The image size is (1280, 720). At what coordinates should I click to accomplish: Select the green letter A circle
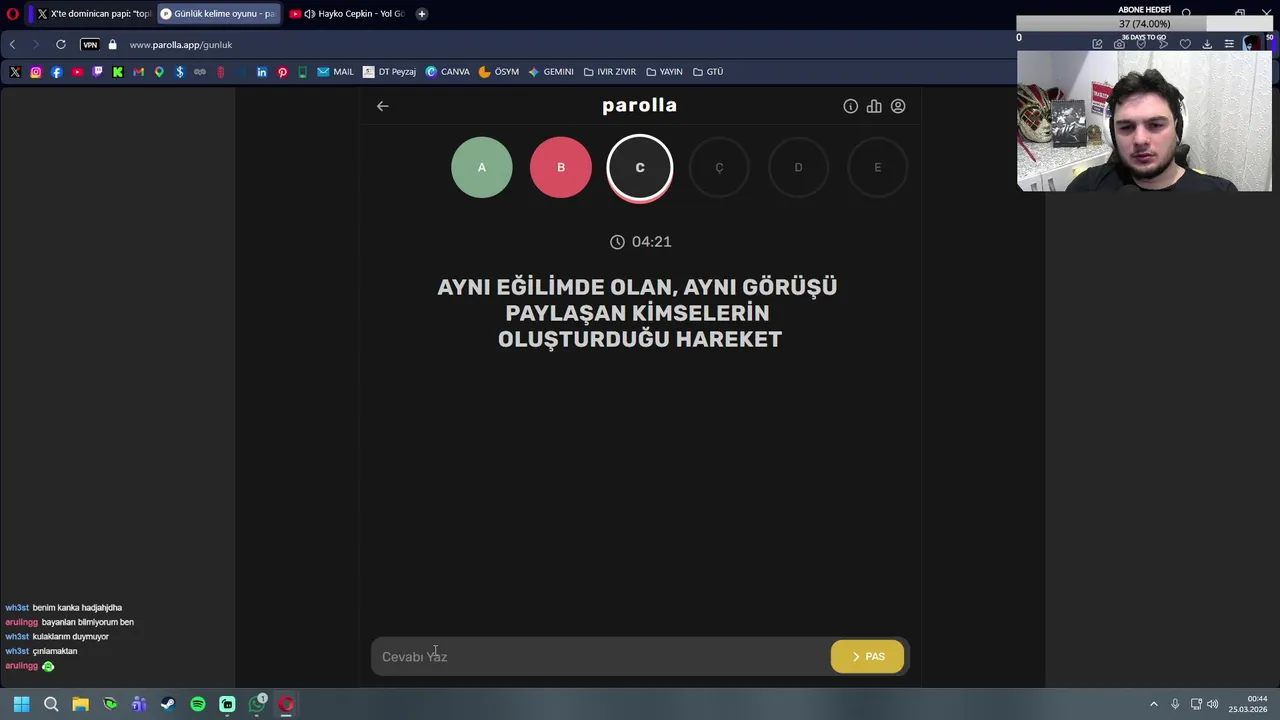(482, 167)
